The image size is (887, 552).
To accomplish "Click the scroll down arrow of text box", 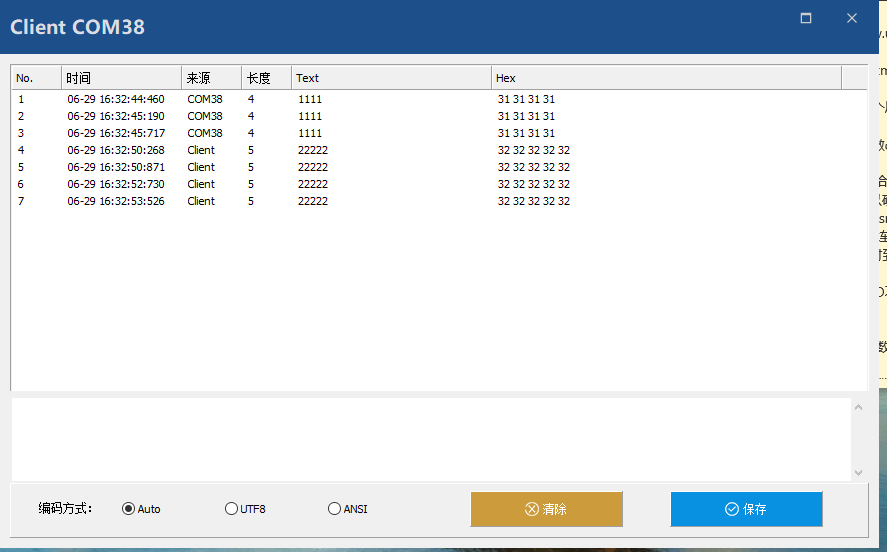I will (858, 473).
